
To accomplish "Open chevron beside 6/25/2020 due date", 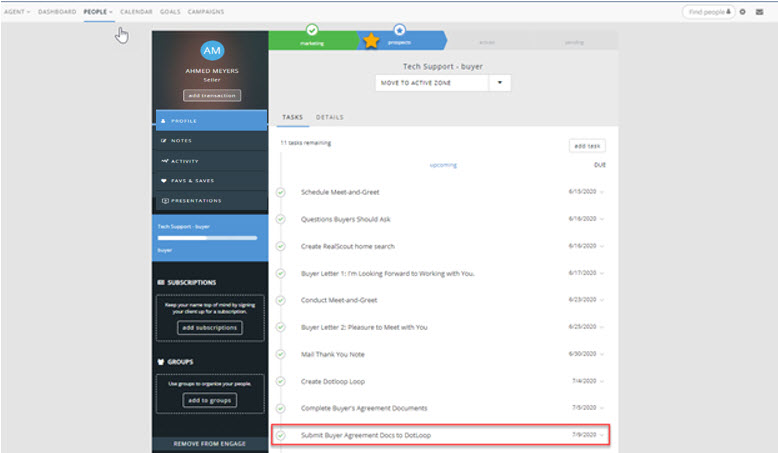I will click(602, 327).
